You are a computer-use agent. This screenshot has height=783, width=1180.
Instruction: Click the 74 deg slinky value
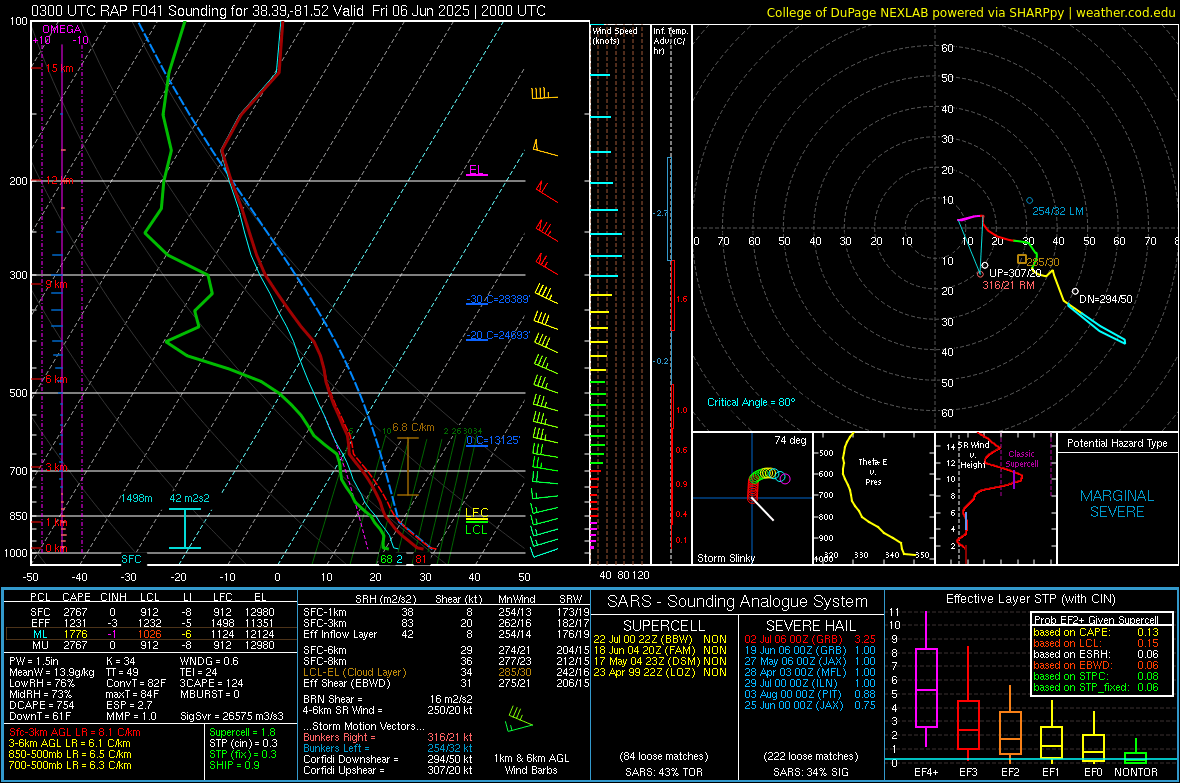(x=790, y=440)
